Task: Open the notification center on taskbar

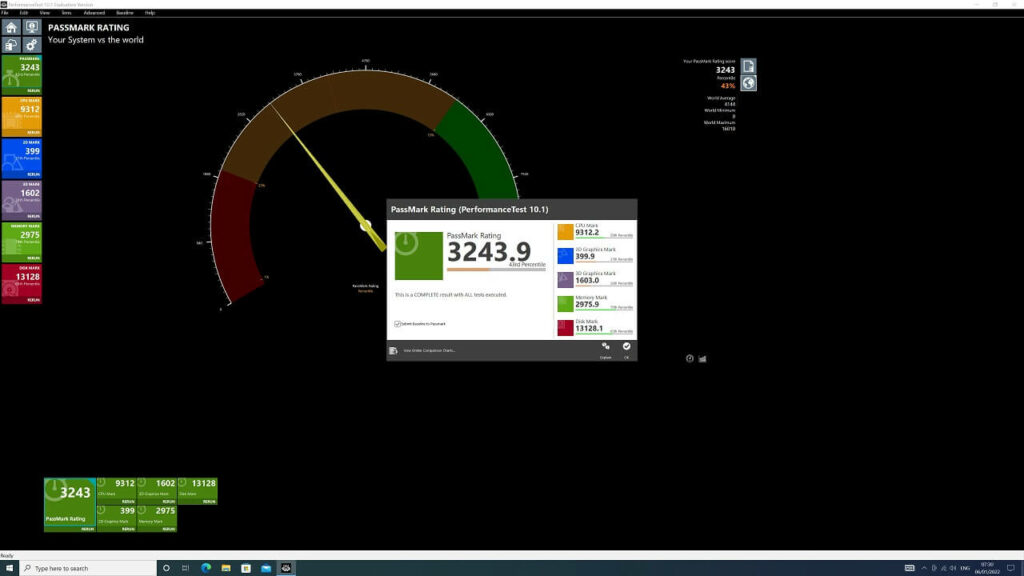Action: [x=1011, y=568]
